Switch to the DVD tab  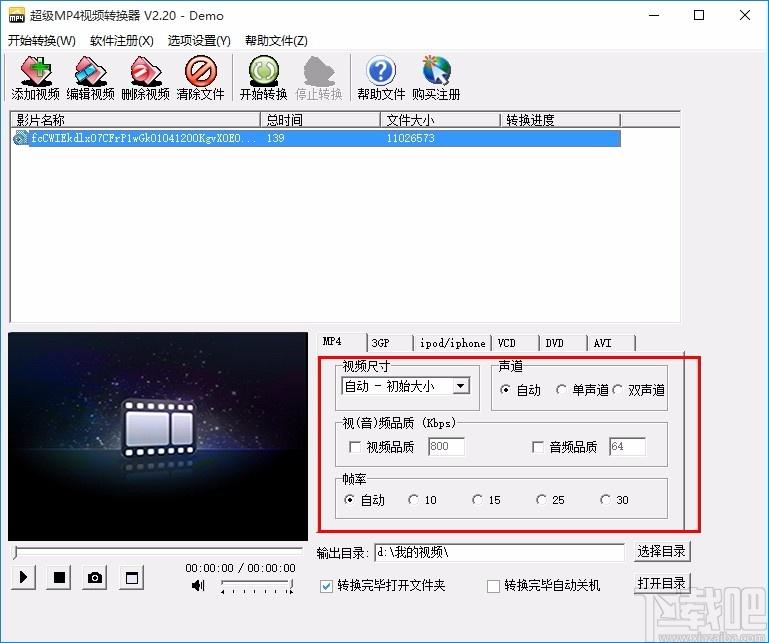click(563, 343)
